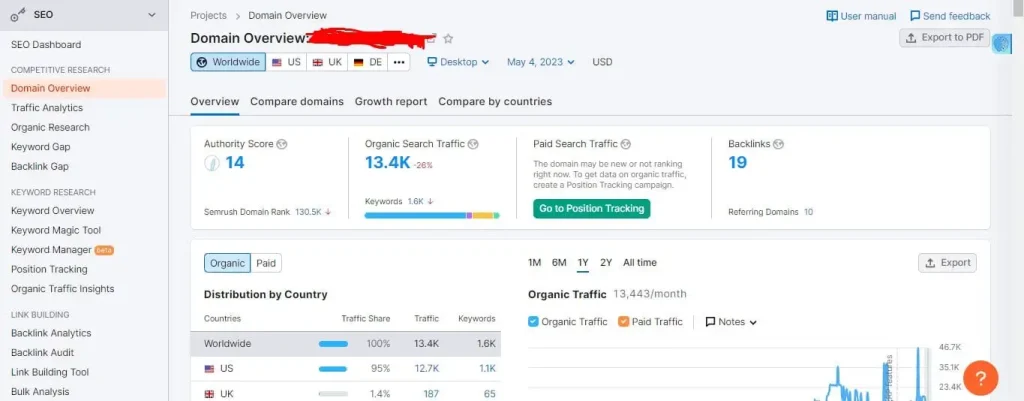This screenshot has height=401, width=1024.
Task: Select the US database
Action: coord(286,62)
